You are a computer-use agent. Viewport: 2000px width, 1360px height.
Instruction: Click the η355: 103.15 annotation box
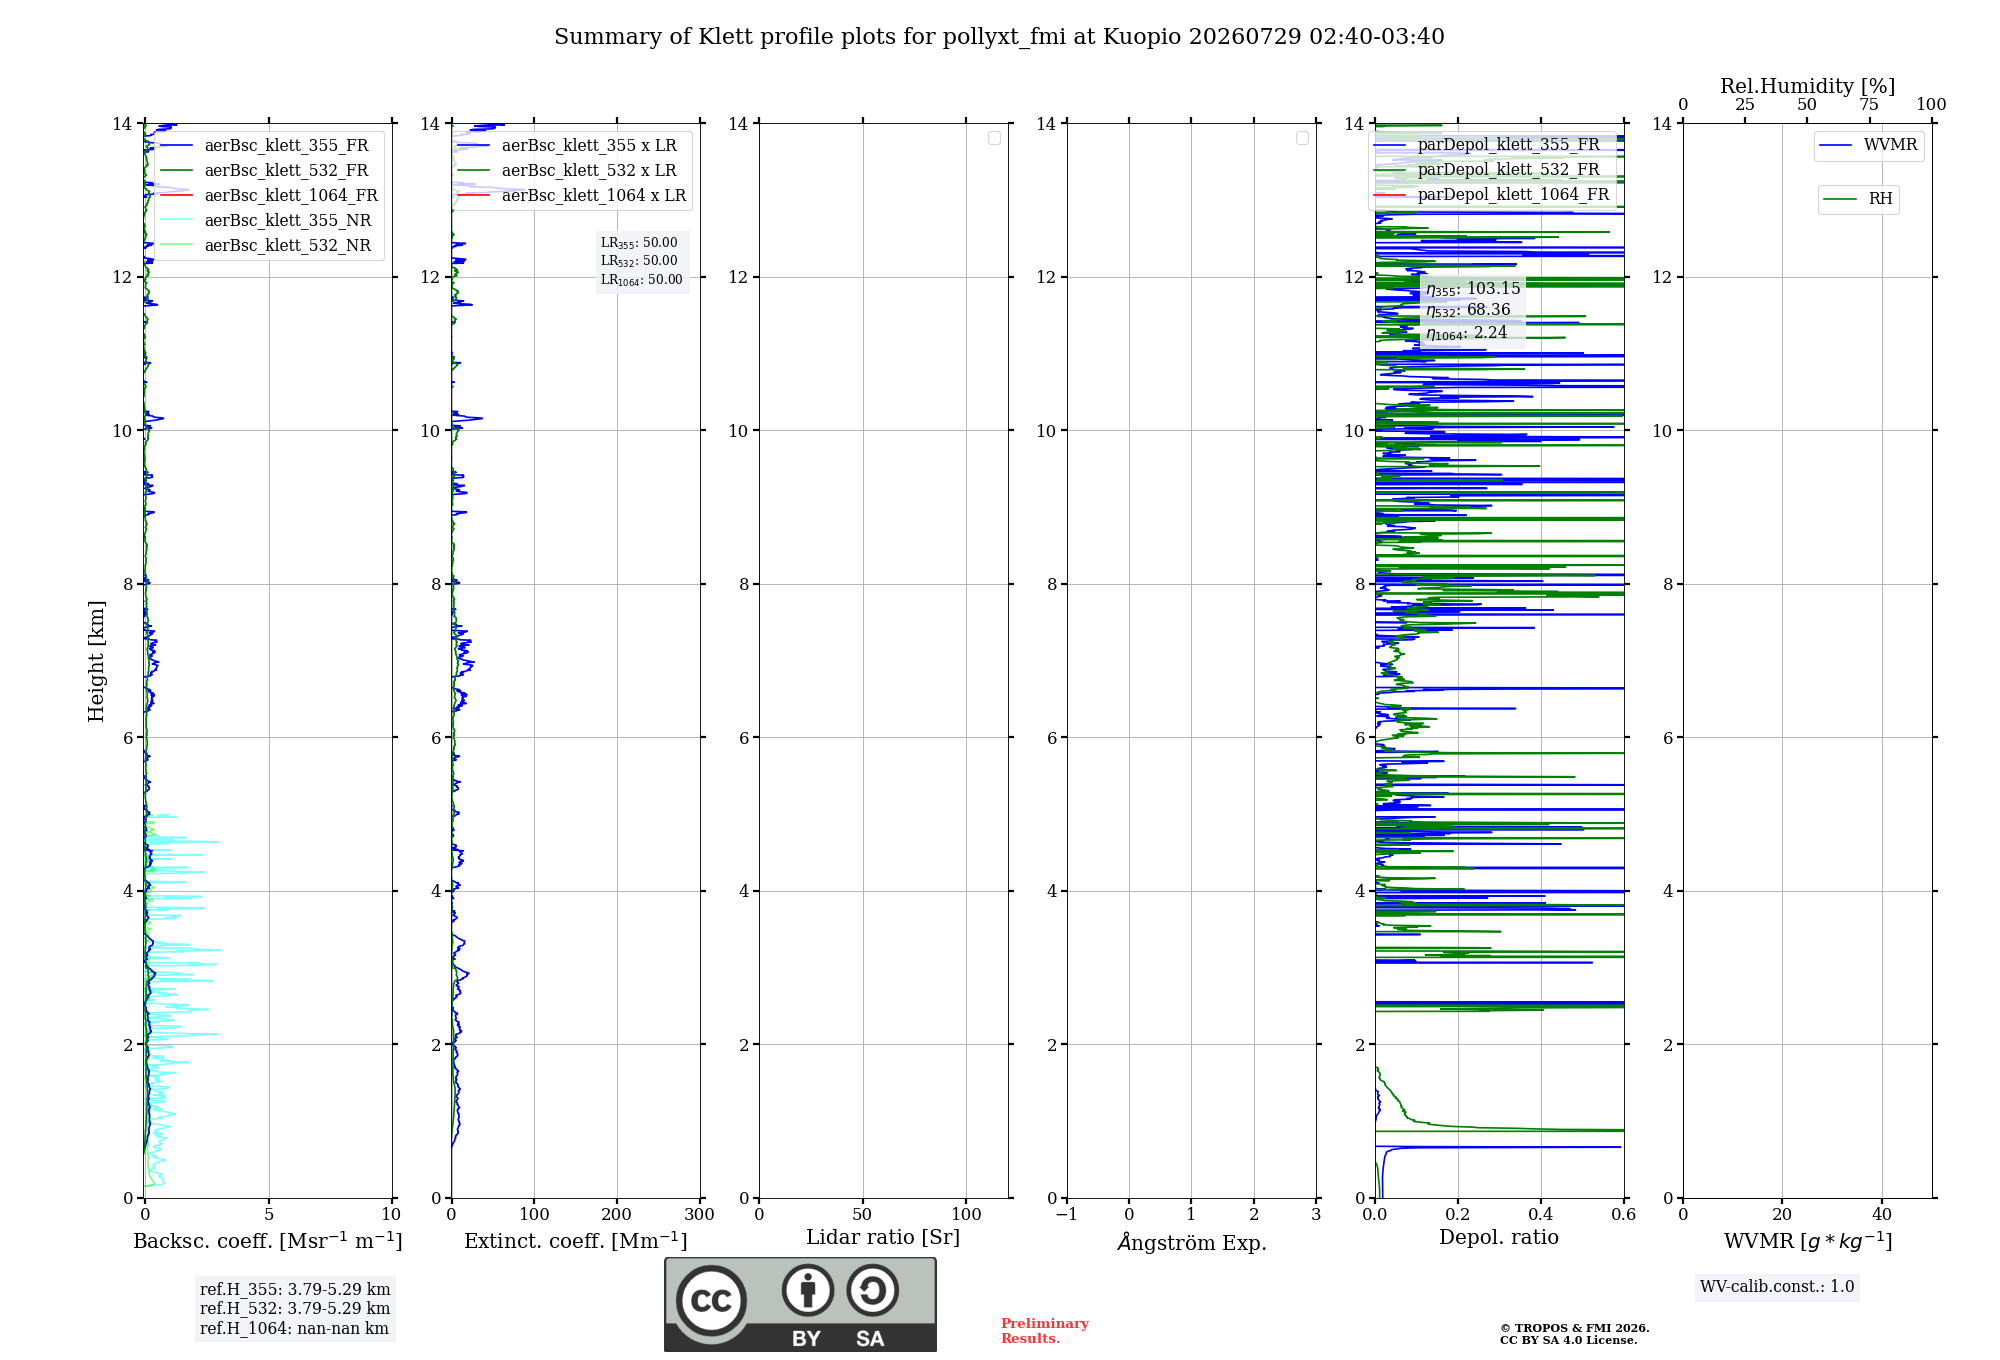point(1473,310)
